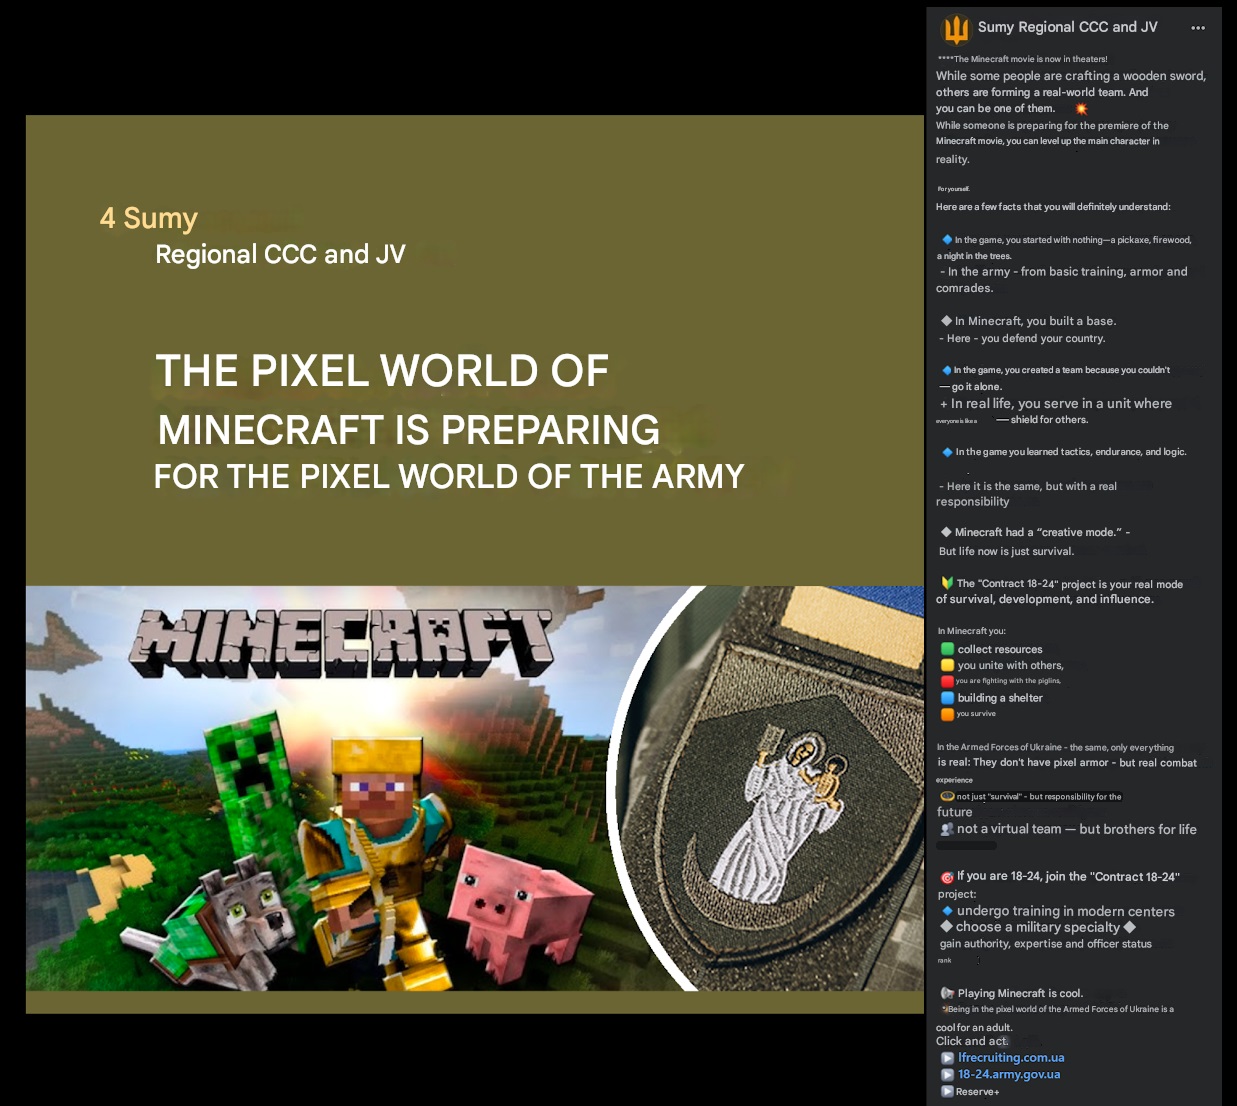1237x1106 pixels.
Task: Click 'Here are a few facts' sentence
Action: [x=1053, y=207]
